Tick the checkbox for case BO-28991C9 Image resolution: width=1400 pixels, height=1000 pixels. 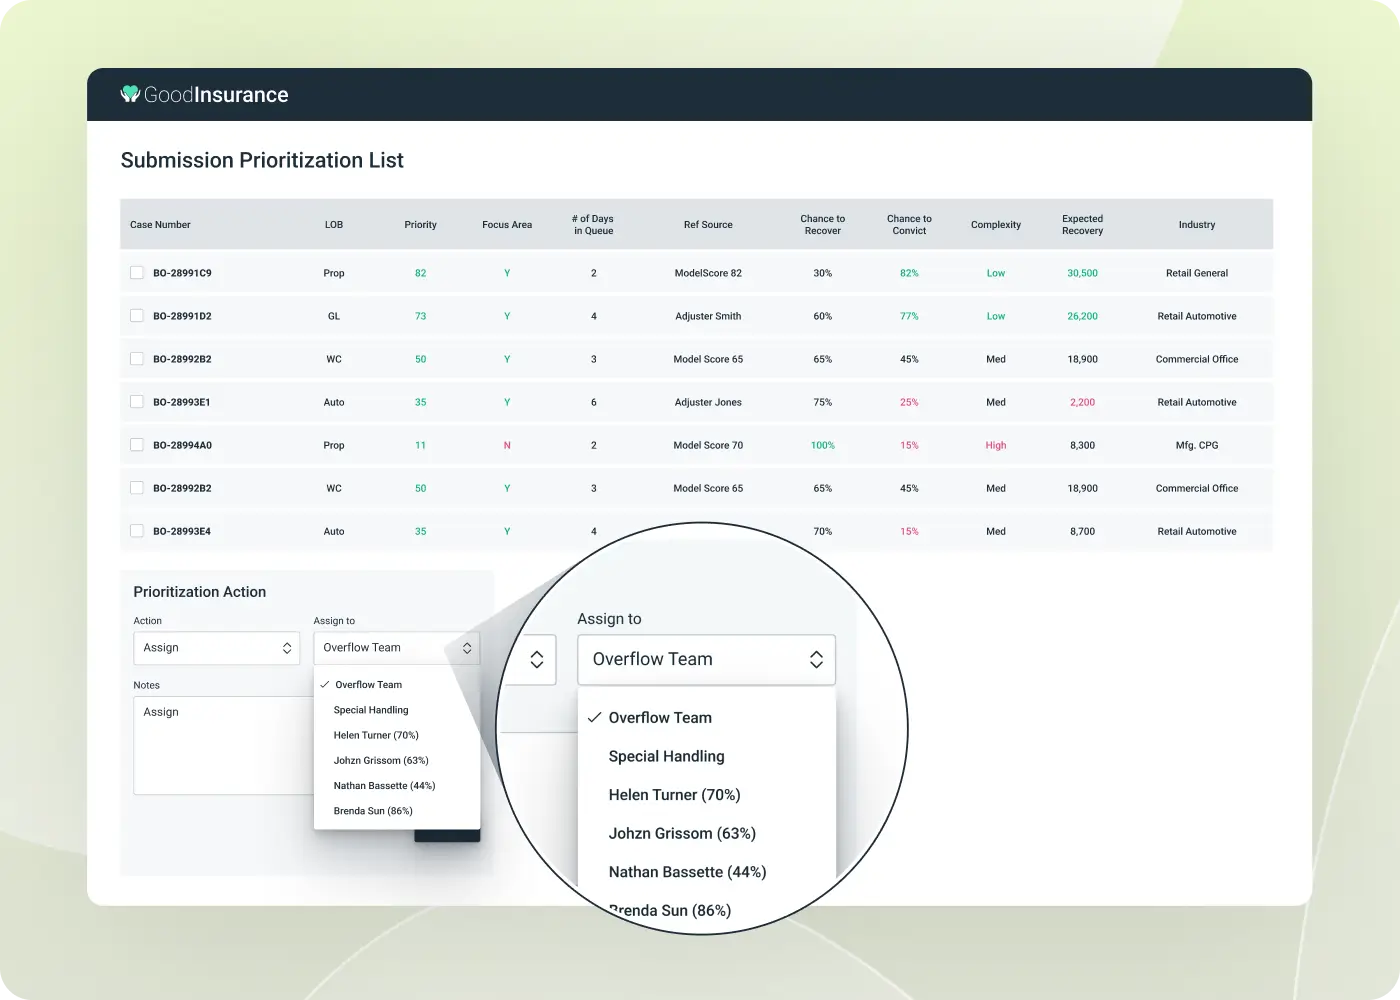[x=137, y=273]
